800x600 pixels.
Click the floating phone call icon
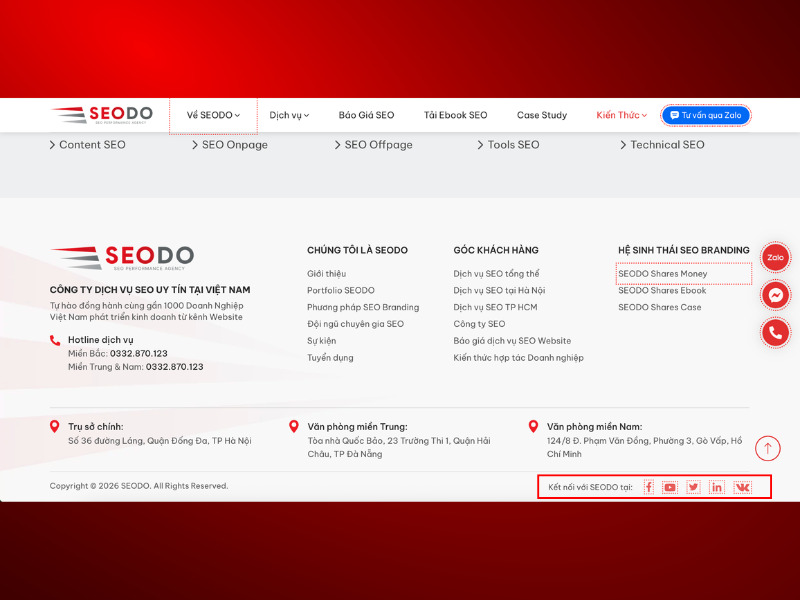click(x=776, y=333)
